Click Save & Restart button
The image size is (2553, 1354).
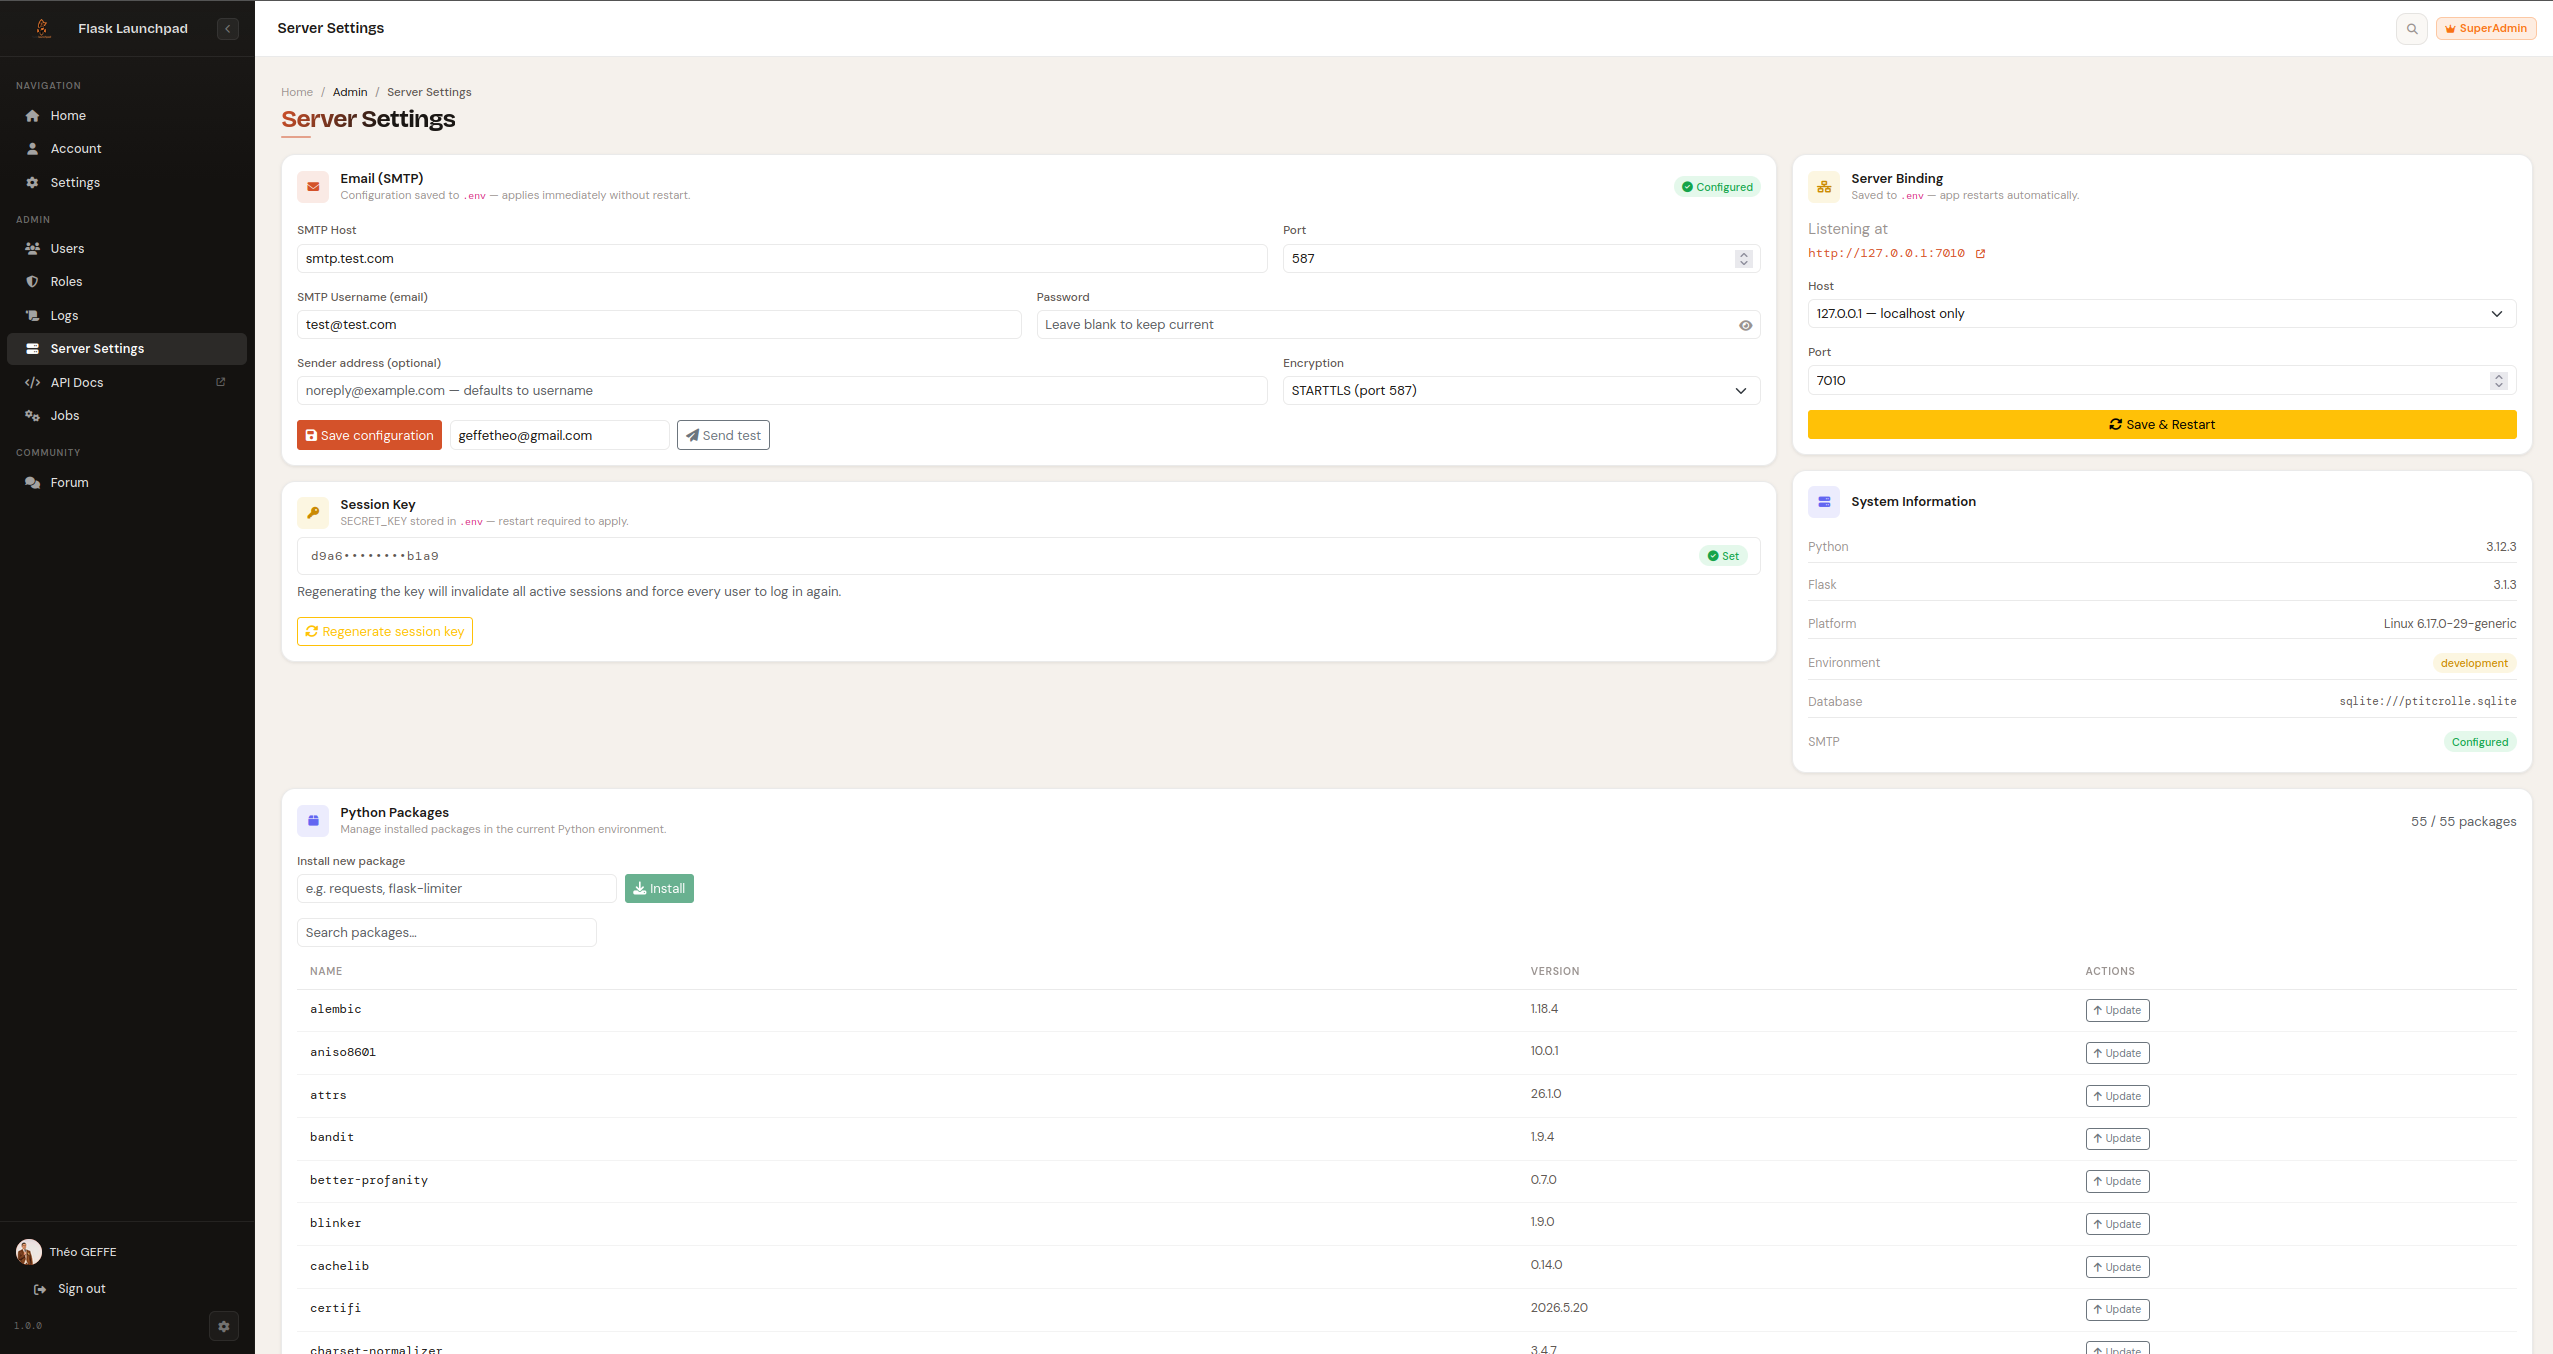pyautogui.click(x=2162, y=425)
